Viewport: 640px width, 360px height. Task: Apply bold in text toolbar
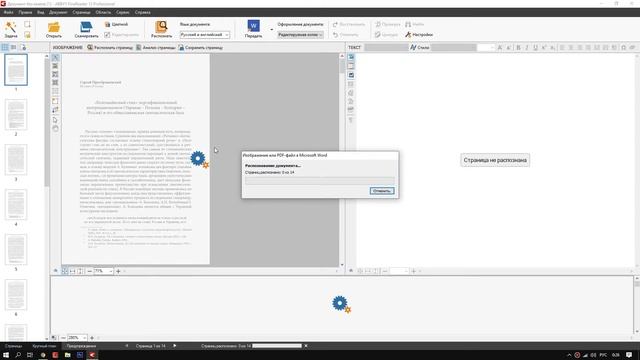coord(518,48)
